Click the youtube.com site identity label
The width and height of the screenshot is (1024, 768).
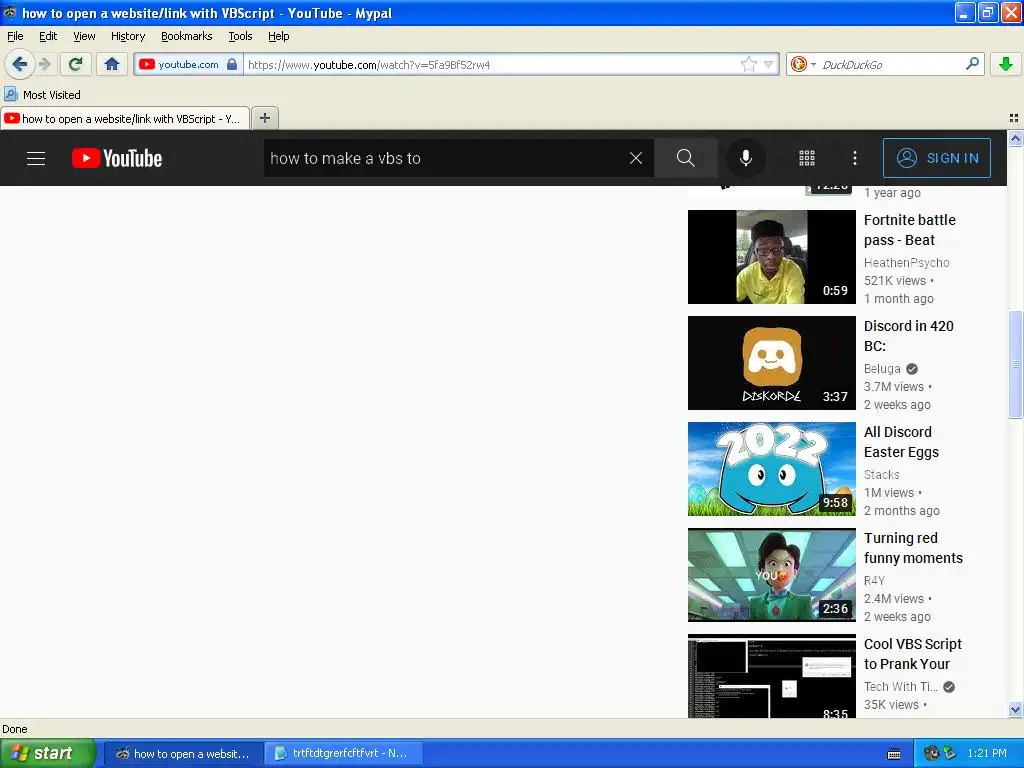pos(188,64)
